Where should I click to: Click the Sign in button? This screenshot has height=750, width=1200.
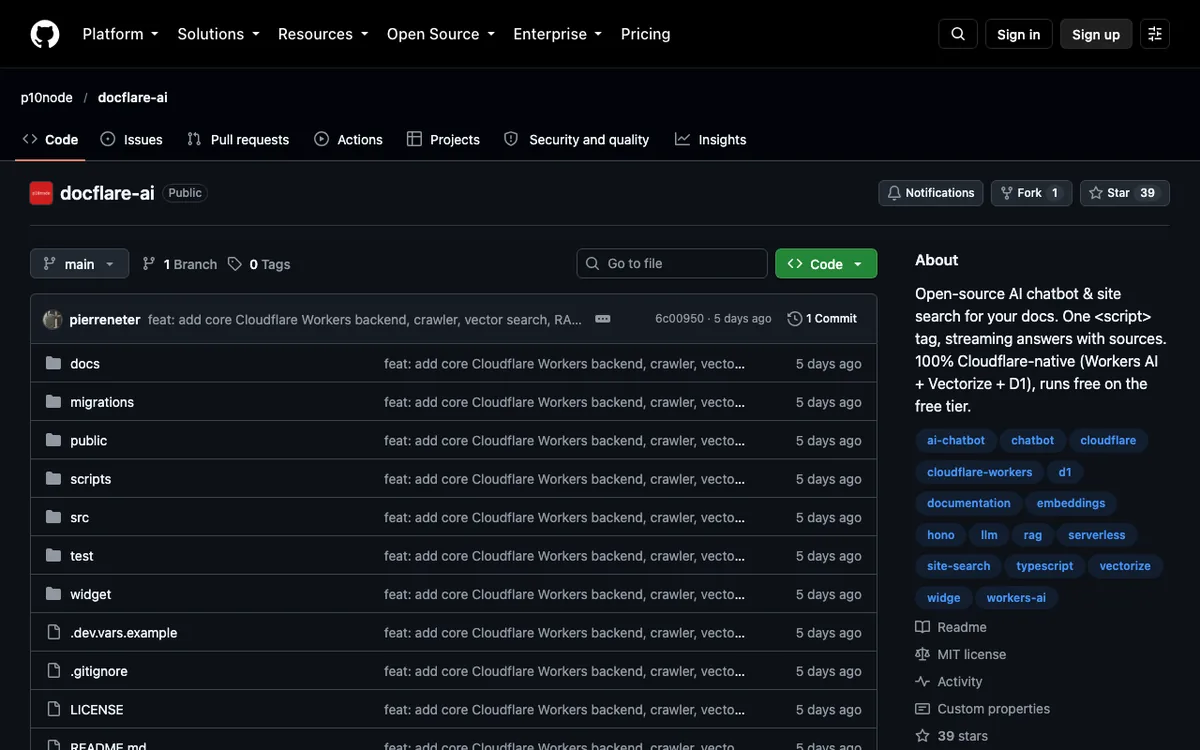pyautogui.click(x=1019, y=34)
